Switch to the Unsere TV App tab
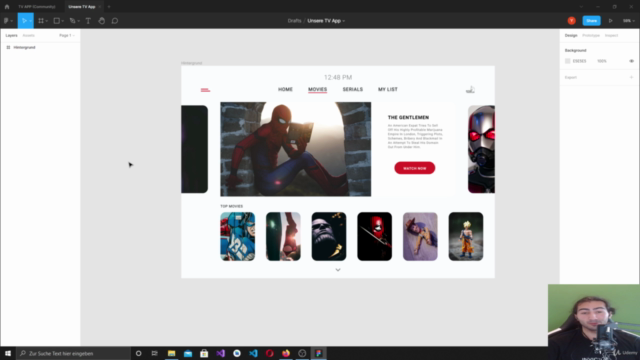Screen dimensions: 640x360 82,7
